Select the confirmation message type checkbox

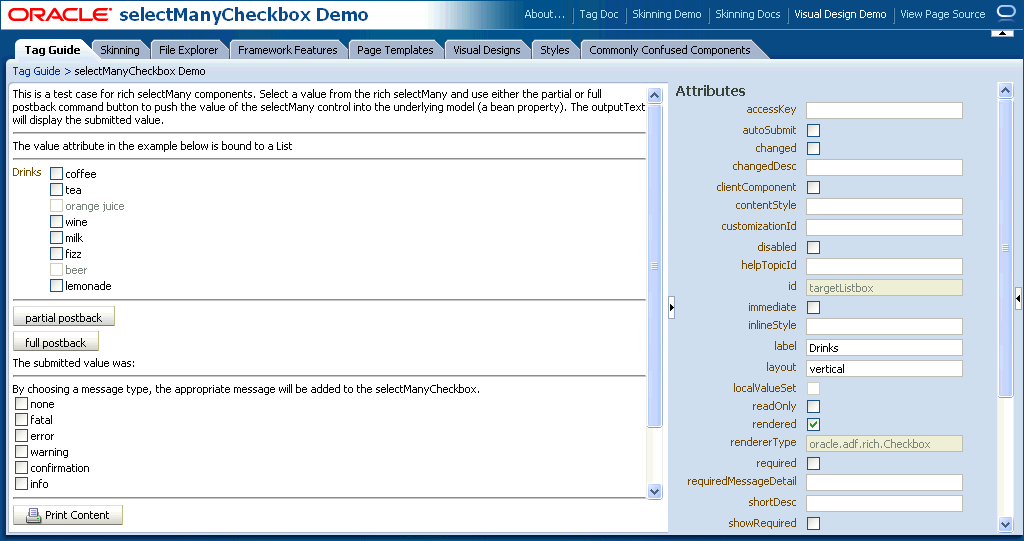22,468
